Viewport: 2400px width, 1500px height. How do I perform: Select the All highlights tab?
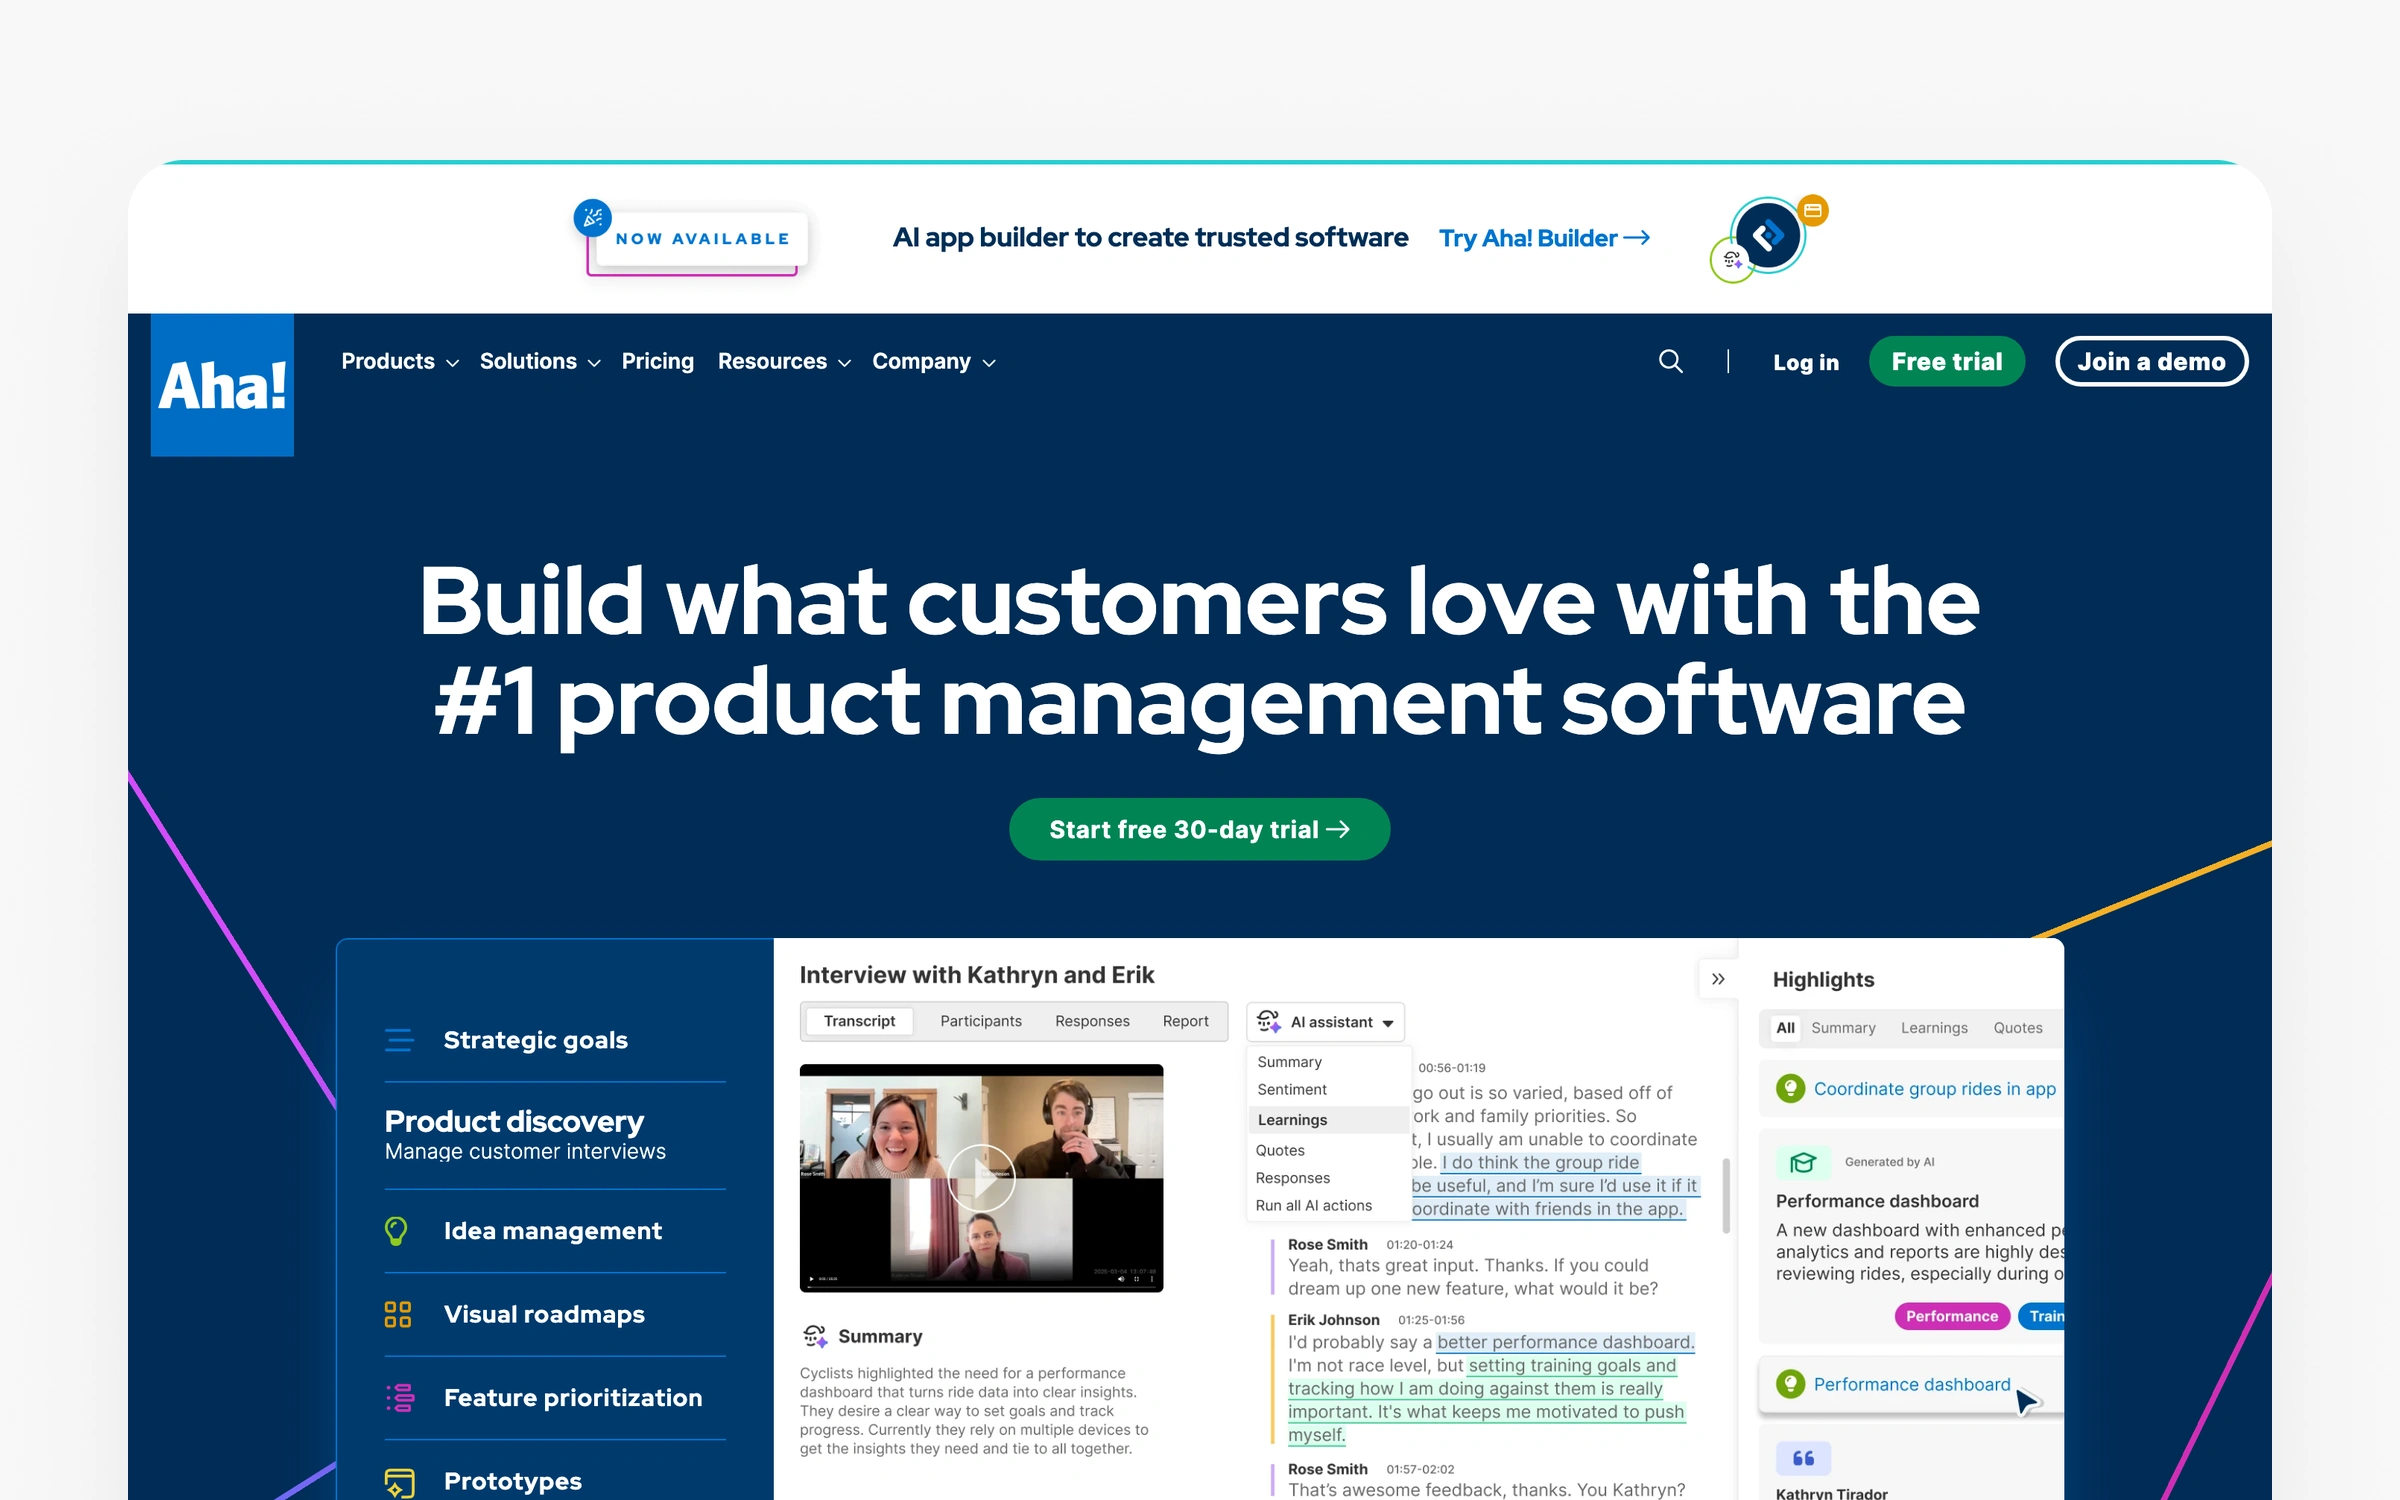(1785, 1028)
